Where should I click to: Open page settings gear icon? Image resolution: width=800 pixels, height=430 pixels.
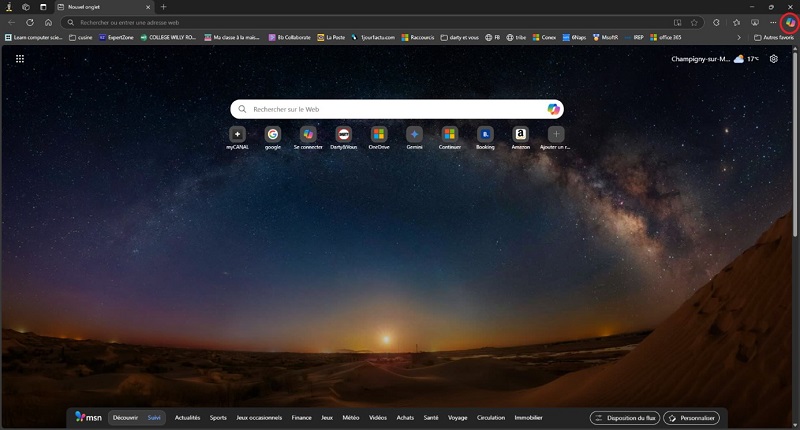pyautogui.click(x=773, y=59)
